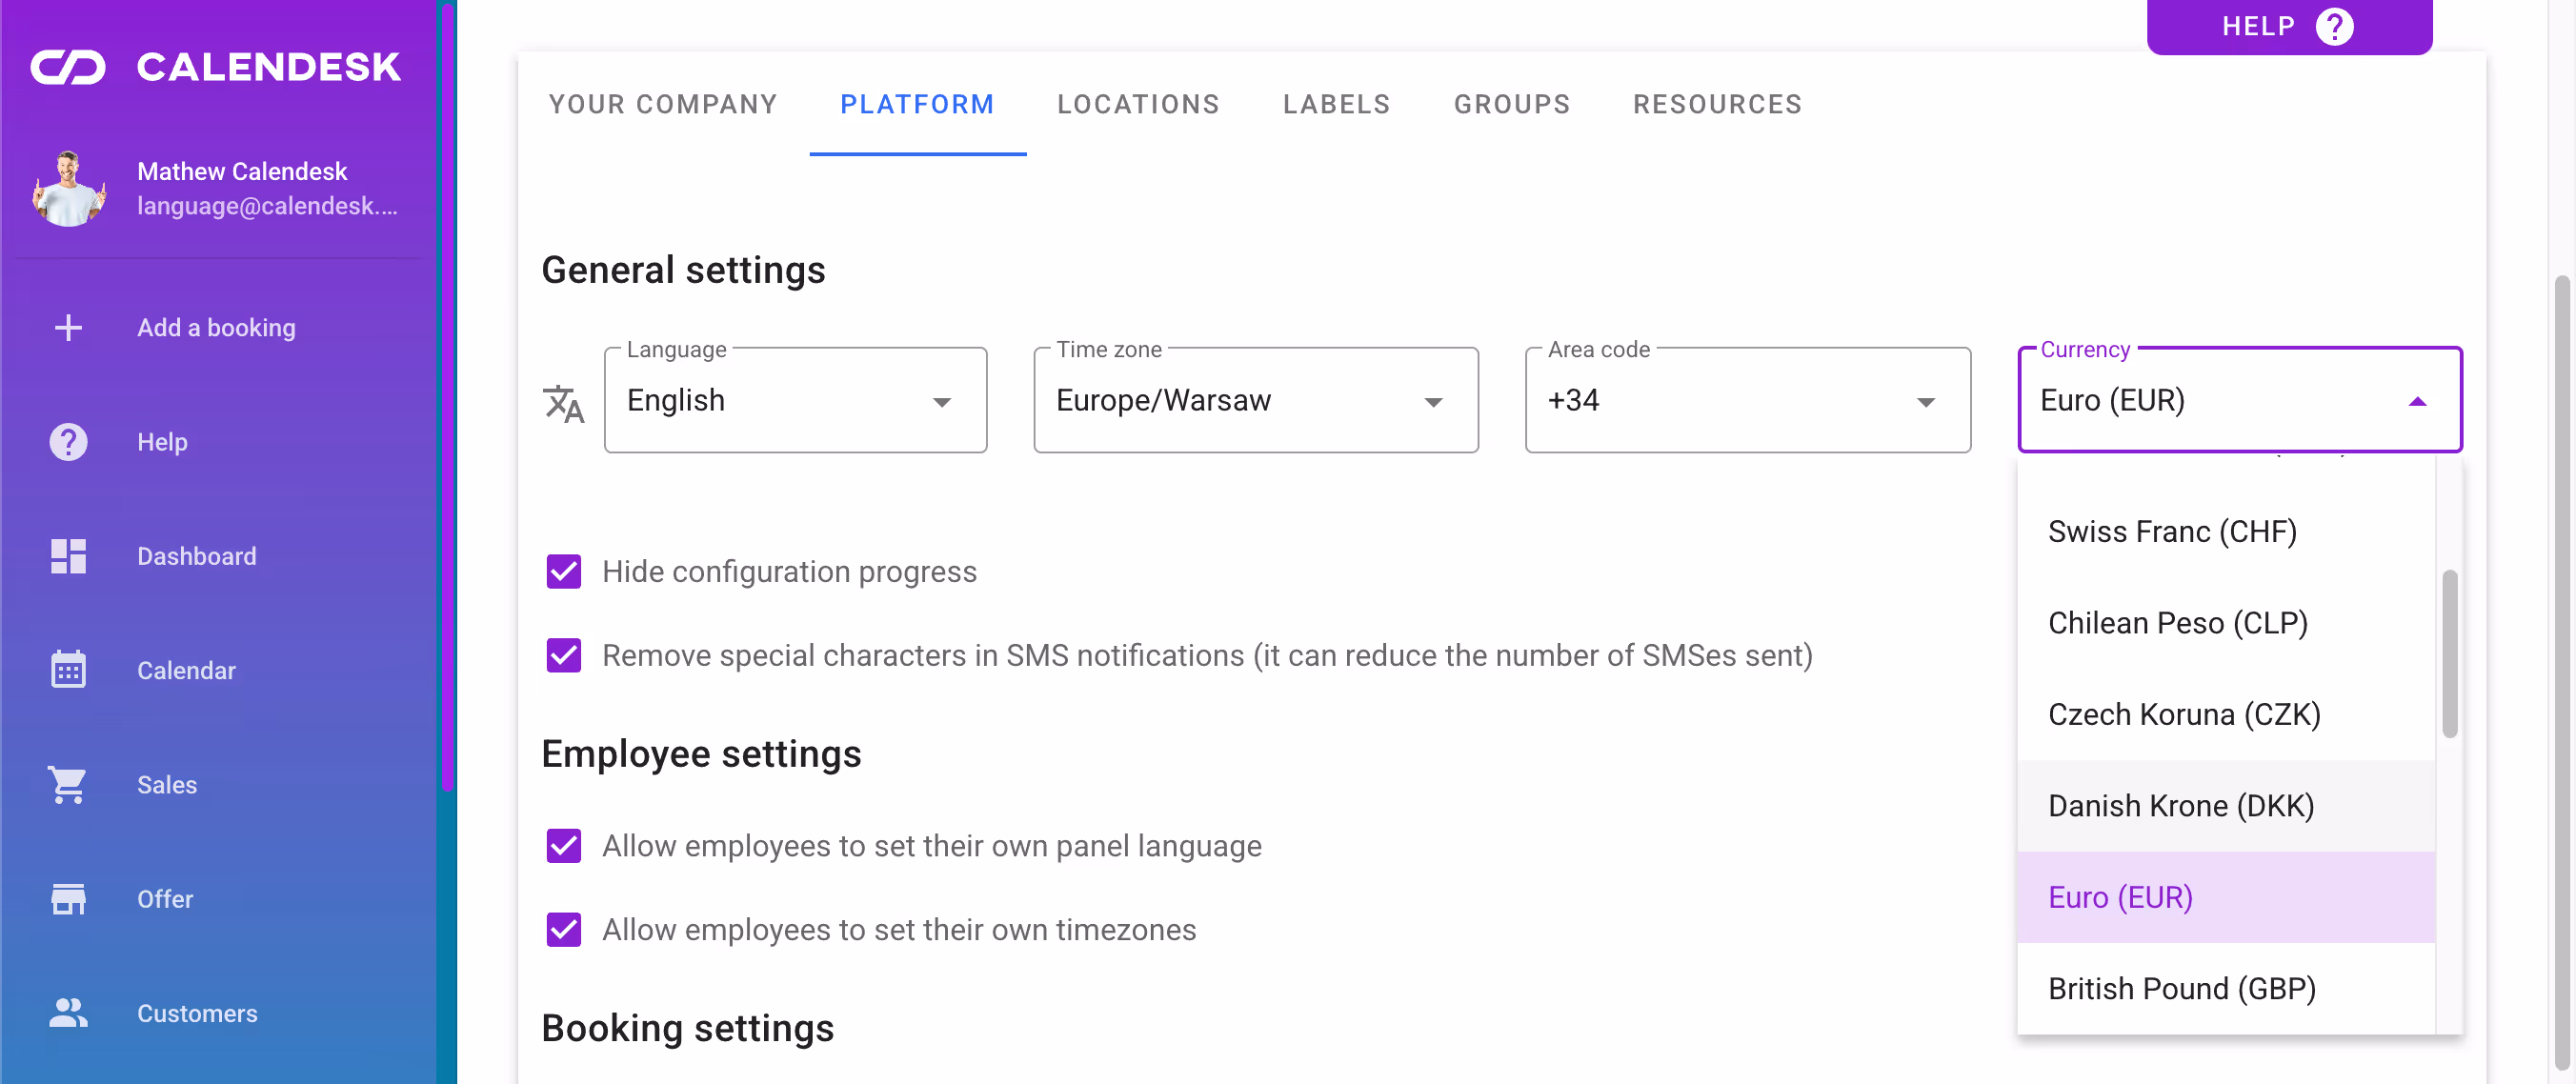2576x1084 pixels.
Task: Click the currency list scrollbar thumb
Action: tap(2449, 653)
